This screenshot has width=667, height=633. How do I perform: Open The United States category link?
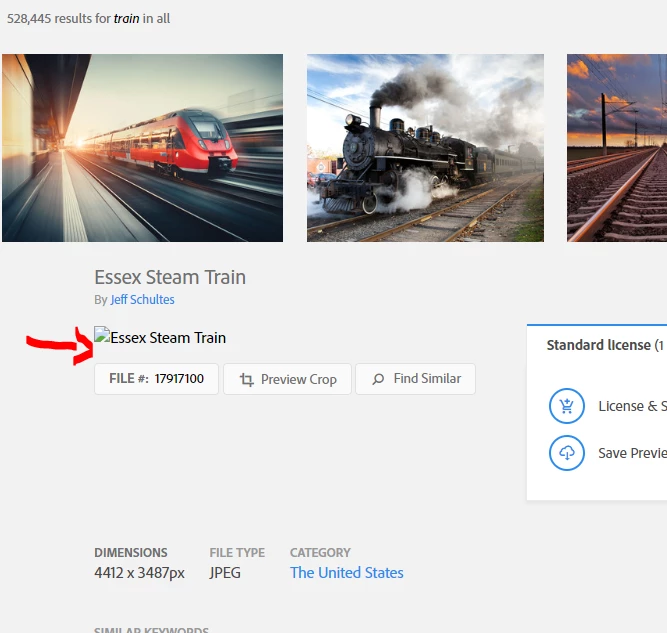click(347, 573)
